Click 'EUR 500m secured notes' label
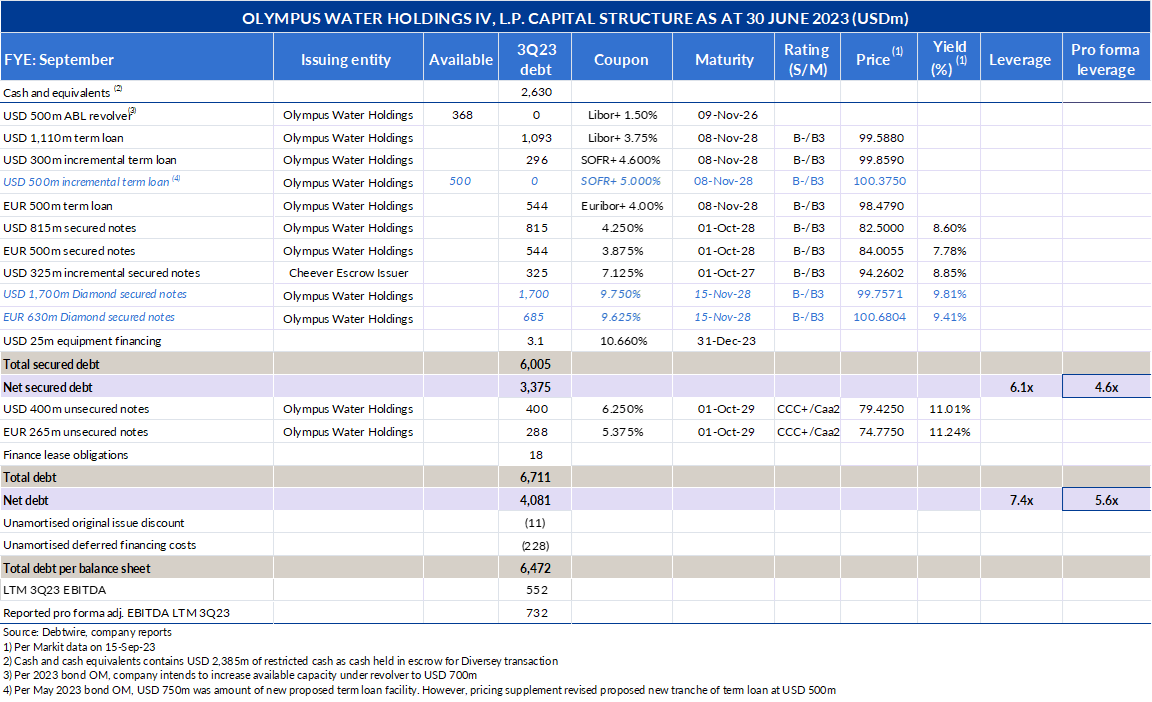 (x=69, y=250)
